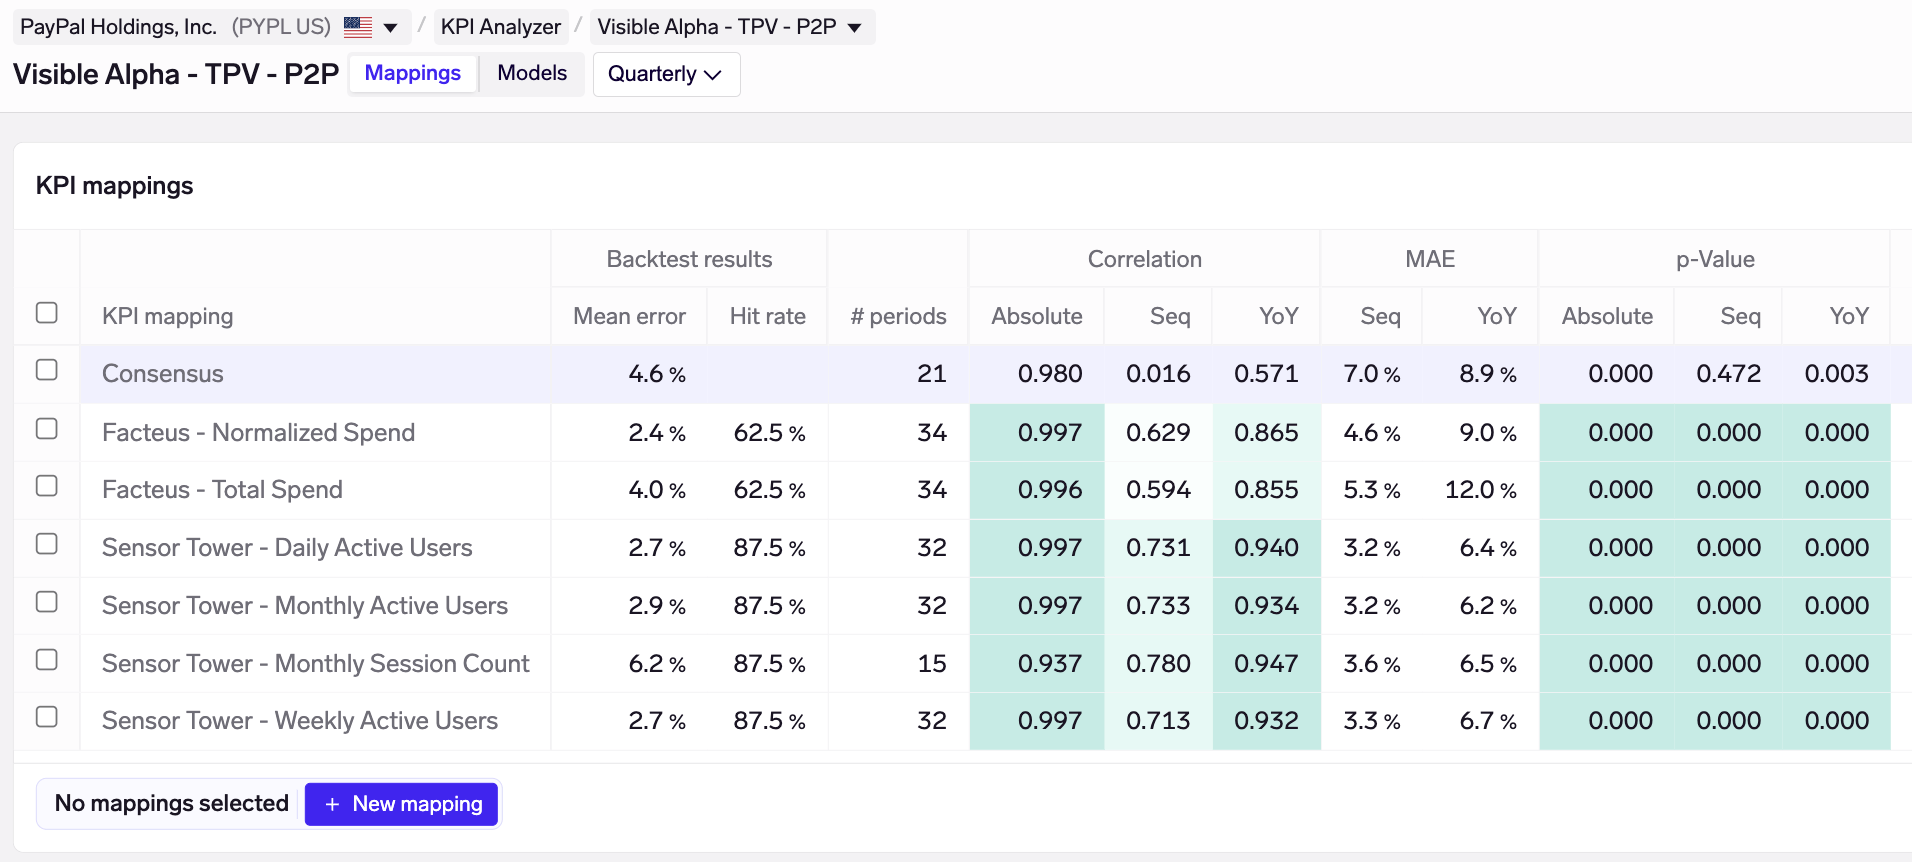Click Monthly Session Count mean error 6.2 %

tap(657, 664)
